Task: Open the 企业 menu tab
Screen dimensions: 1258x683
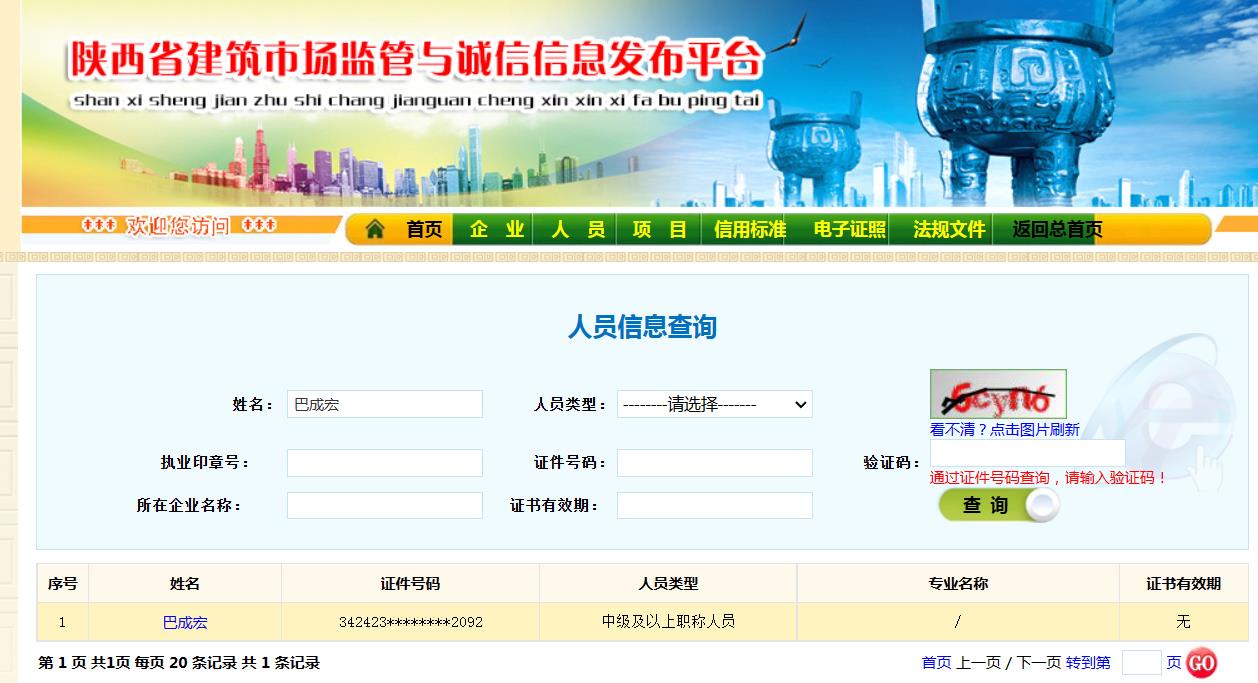Action: coord(497,230)
